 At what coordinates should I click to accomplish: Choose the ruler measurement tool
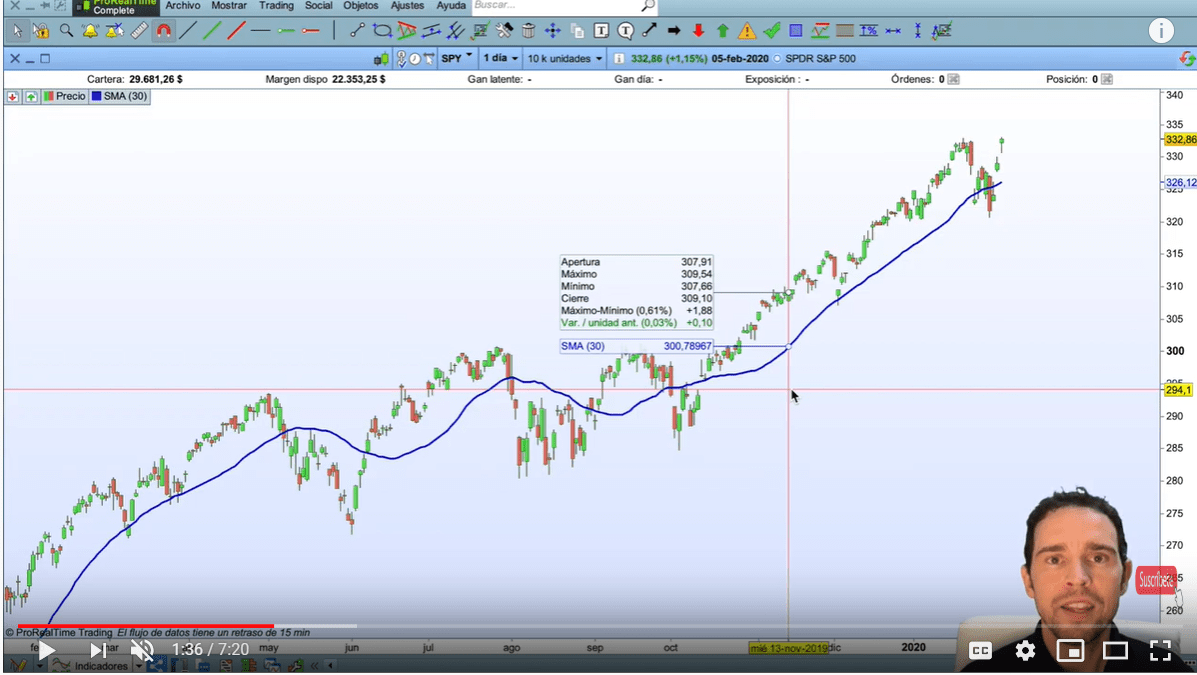point(139,31)
